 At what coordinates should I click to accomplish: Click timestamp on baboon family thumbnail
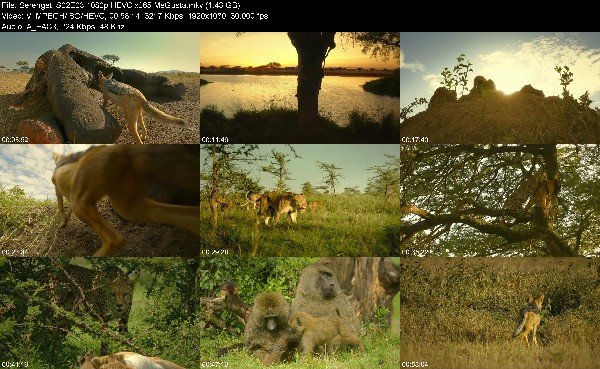click(215, 365)
